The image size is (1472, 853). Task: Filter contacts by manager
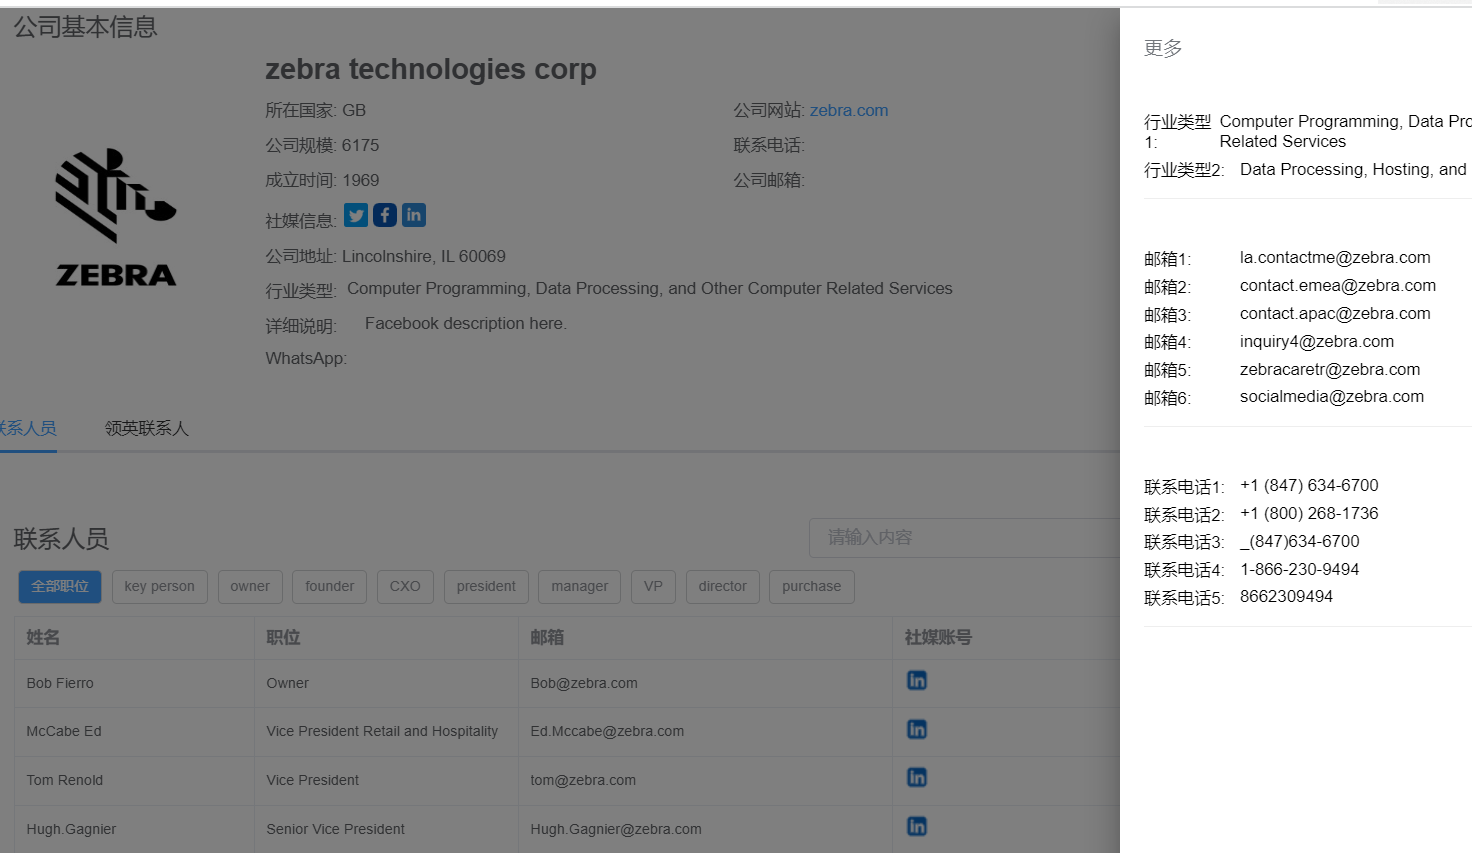580,587
